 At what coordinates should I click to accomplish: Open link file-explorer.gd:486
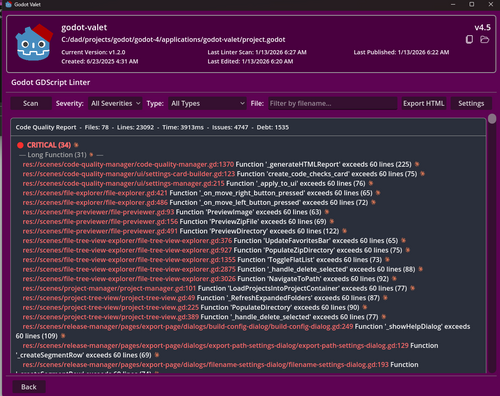[95, 202]
